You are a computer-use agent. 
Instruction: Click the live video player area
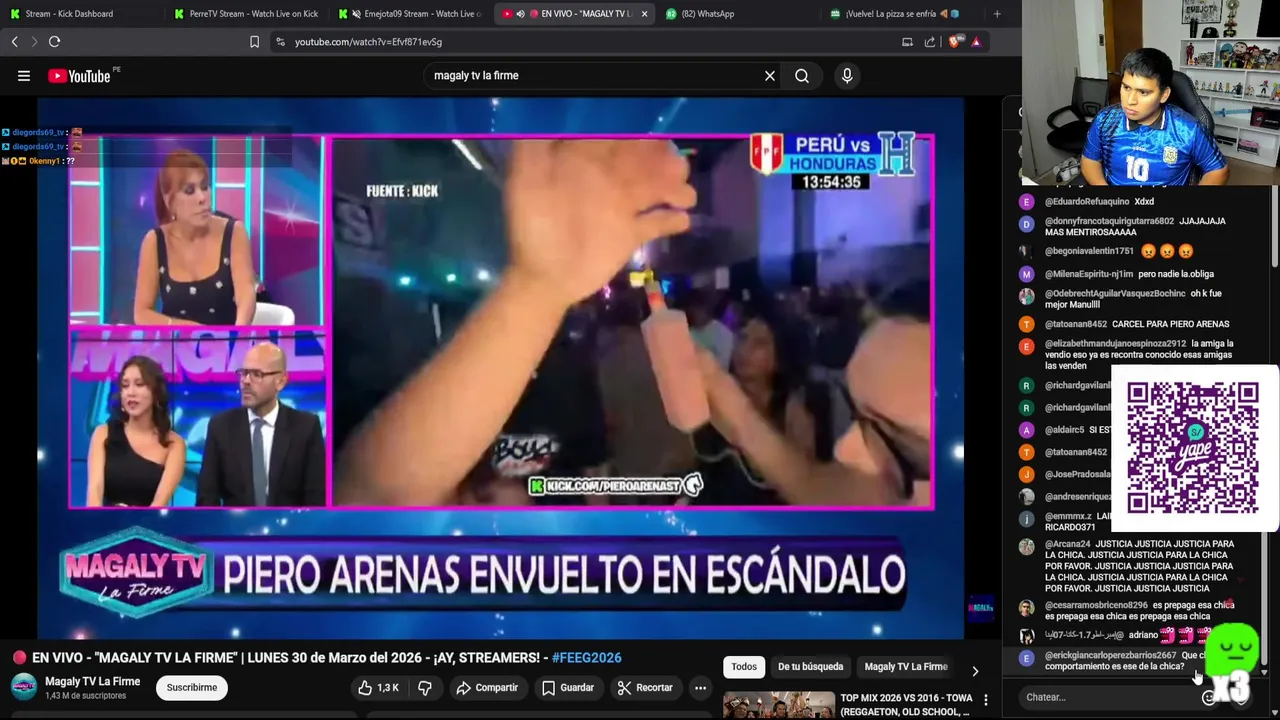500,368
